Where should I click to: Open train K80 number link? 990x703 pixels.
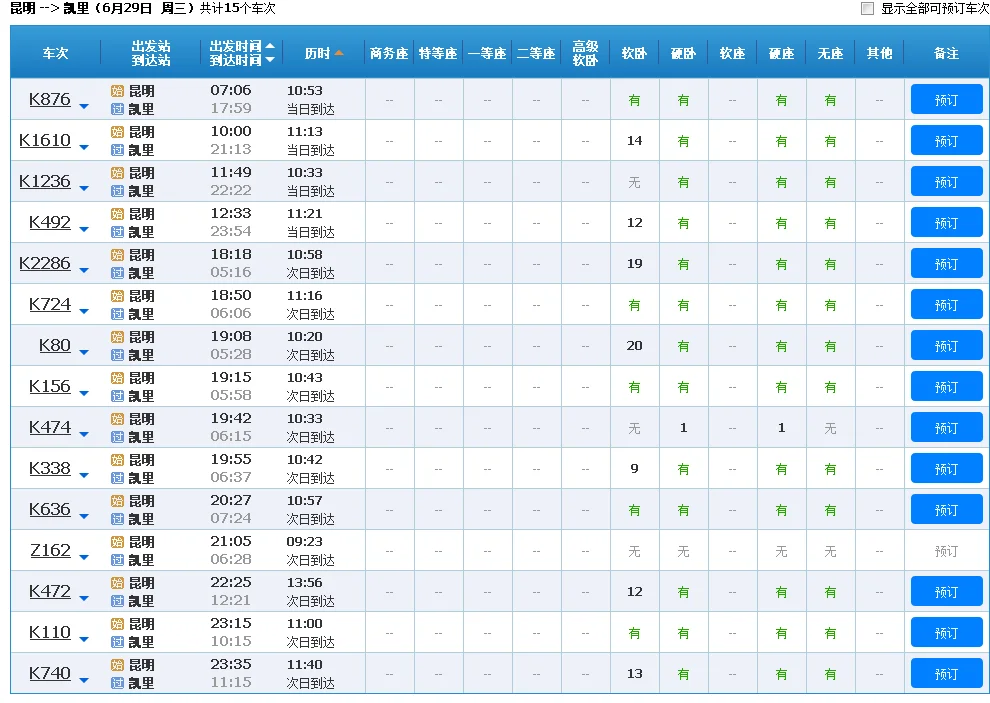[55, 345]
